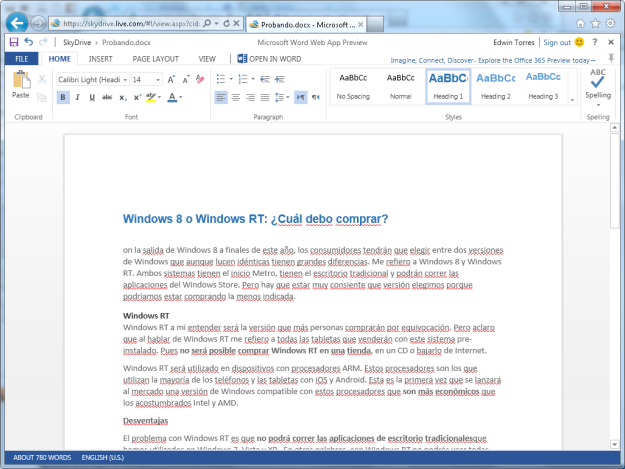Expand font color options arrow
625x469 pixels.
[x=181, y=97]
